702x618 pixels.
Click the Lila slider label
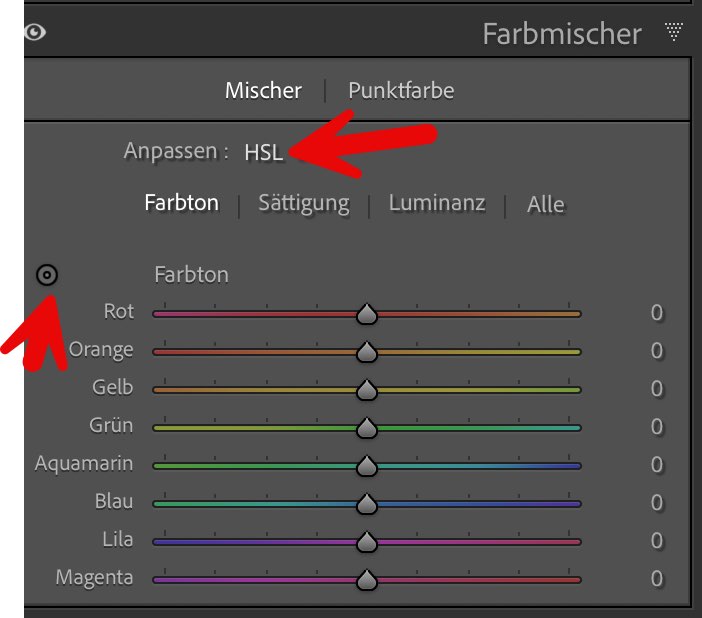click(x=118, y=540)
